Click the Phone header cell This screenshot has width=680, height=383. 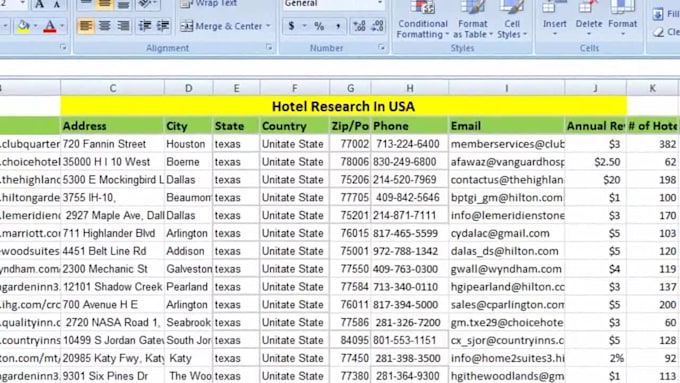(410, 126)
